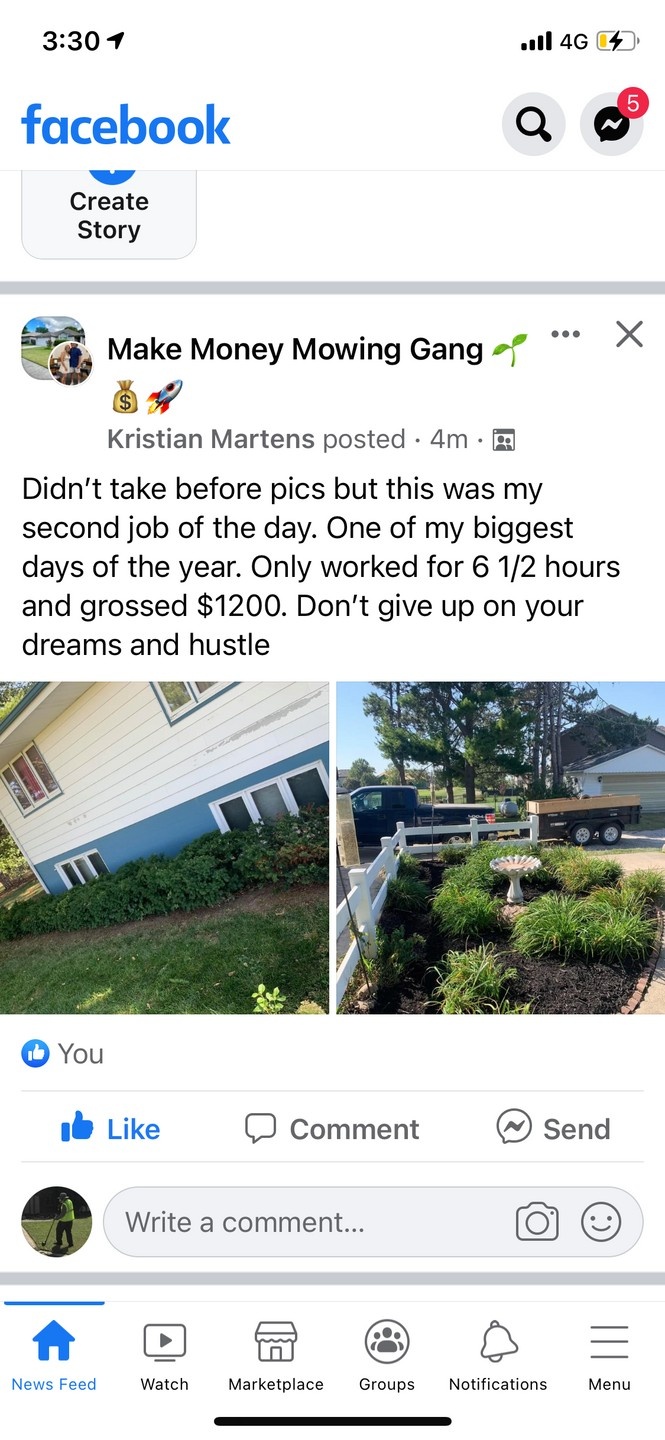This screenshot has height=1440, width=665.
Task: Tap camera icon in comment box
Action: pos(537,1222)
